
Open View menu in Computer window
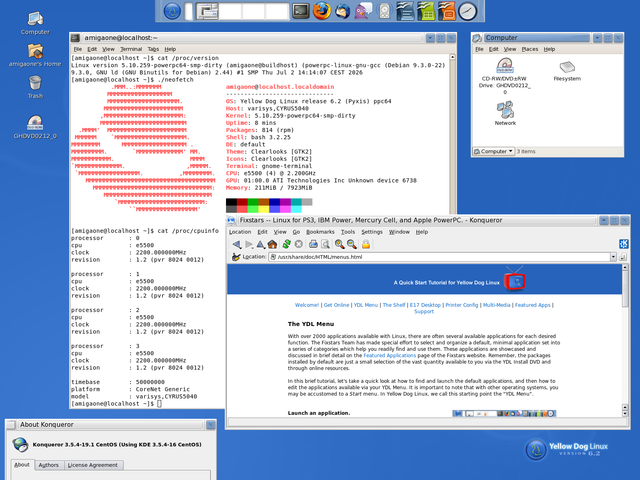click(510, 49)
